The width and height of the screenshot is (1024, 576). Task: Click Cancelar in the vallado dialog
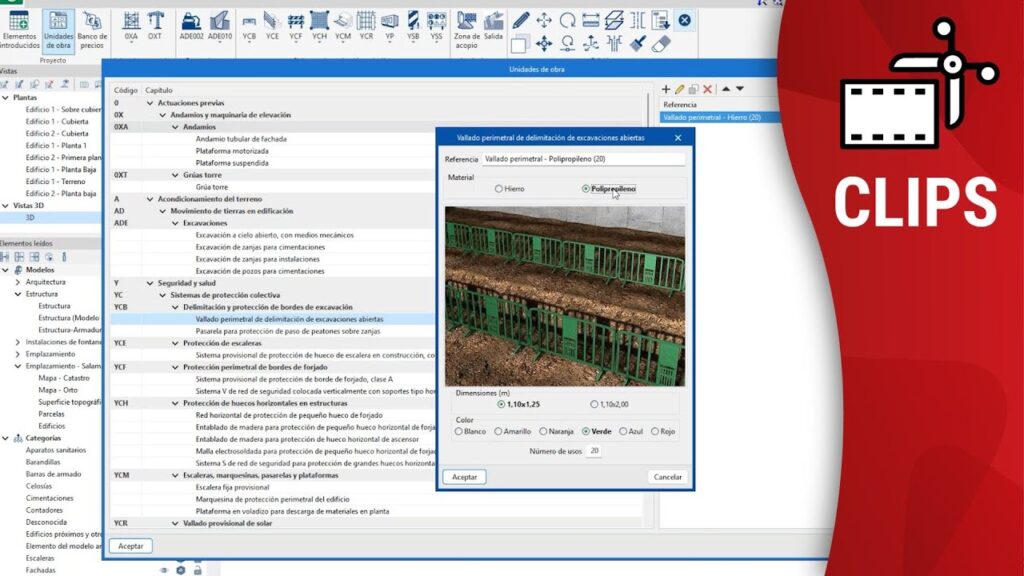point(667,477)
